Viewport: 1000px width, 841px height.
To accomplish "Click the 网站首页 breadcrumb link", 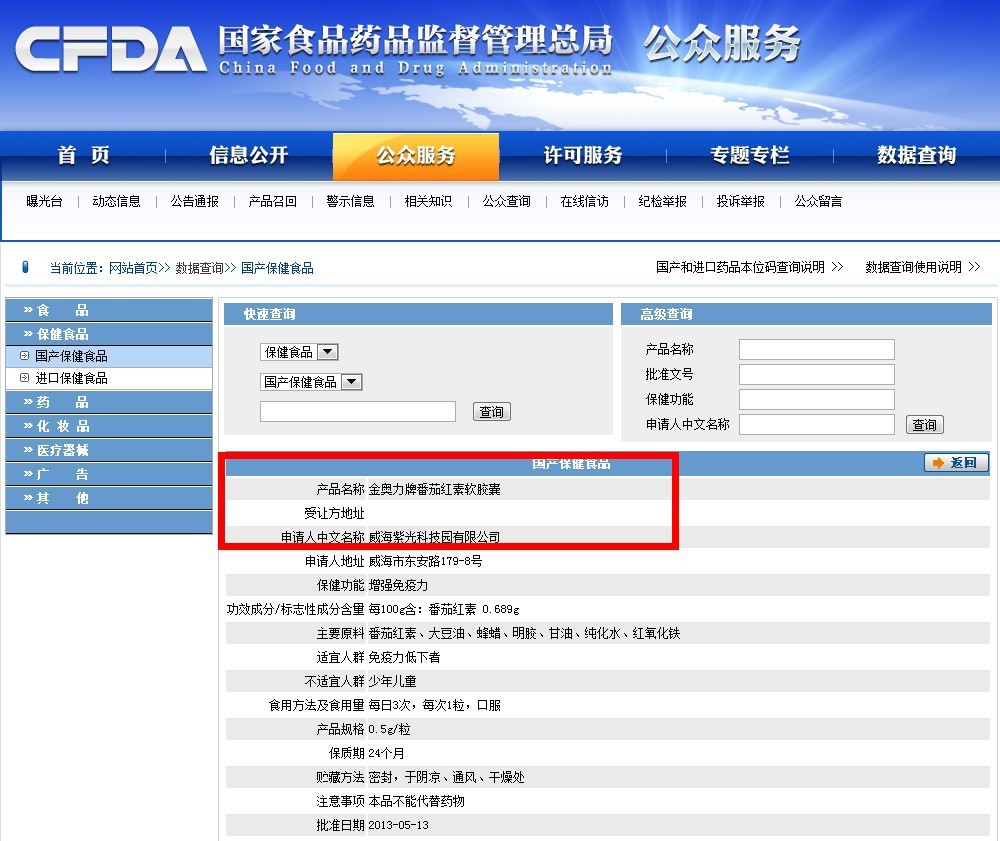I will coord(133,268).
